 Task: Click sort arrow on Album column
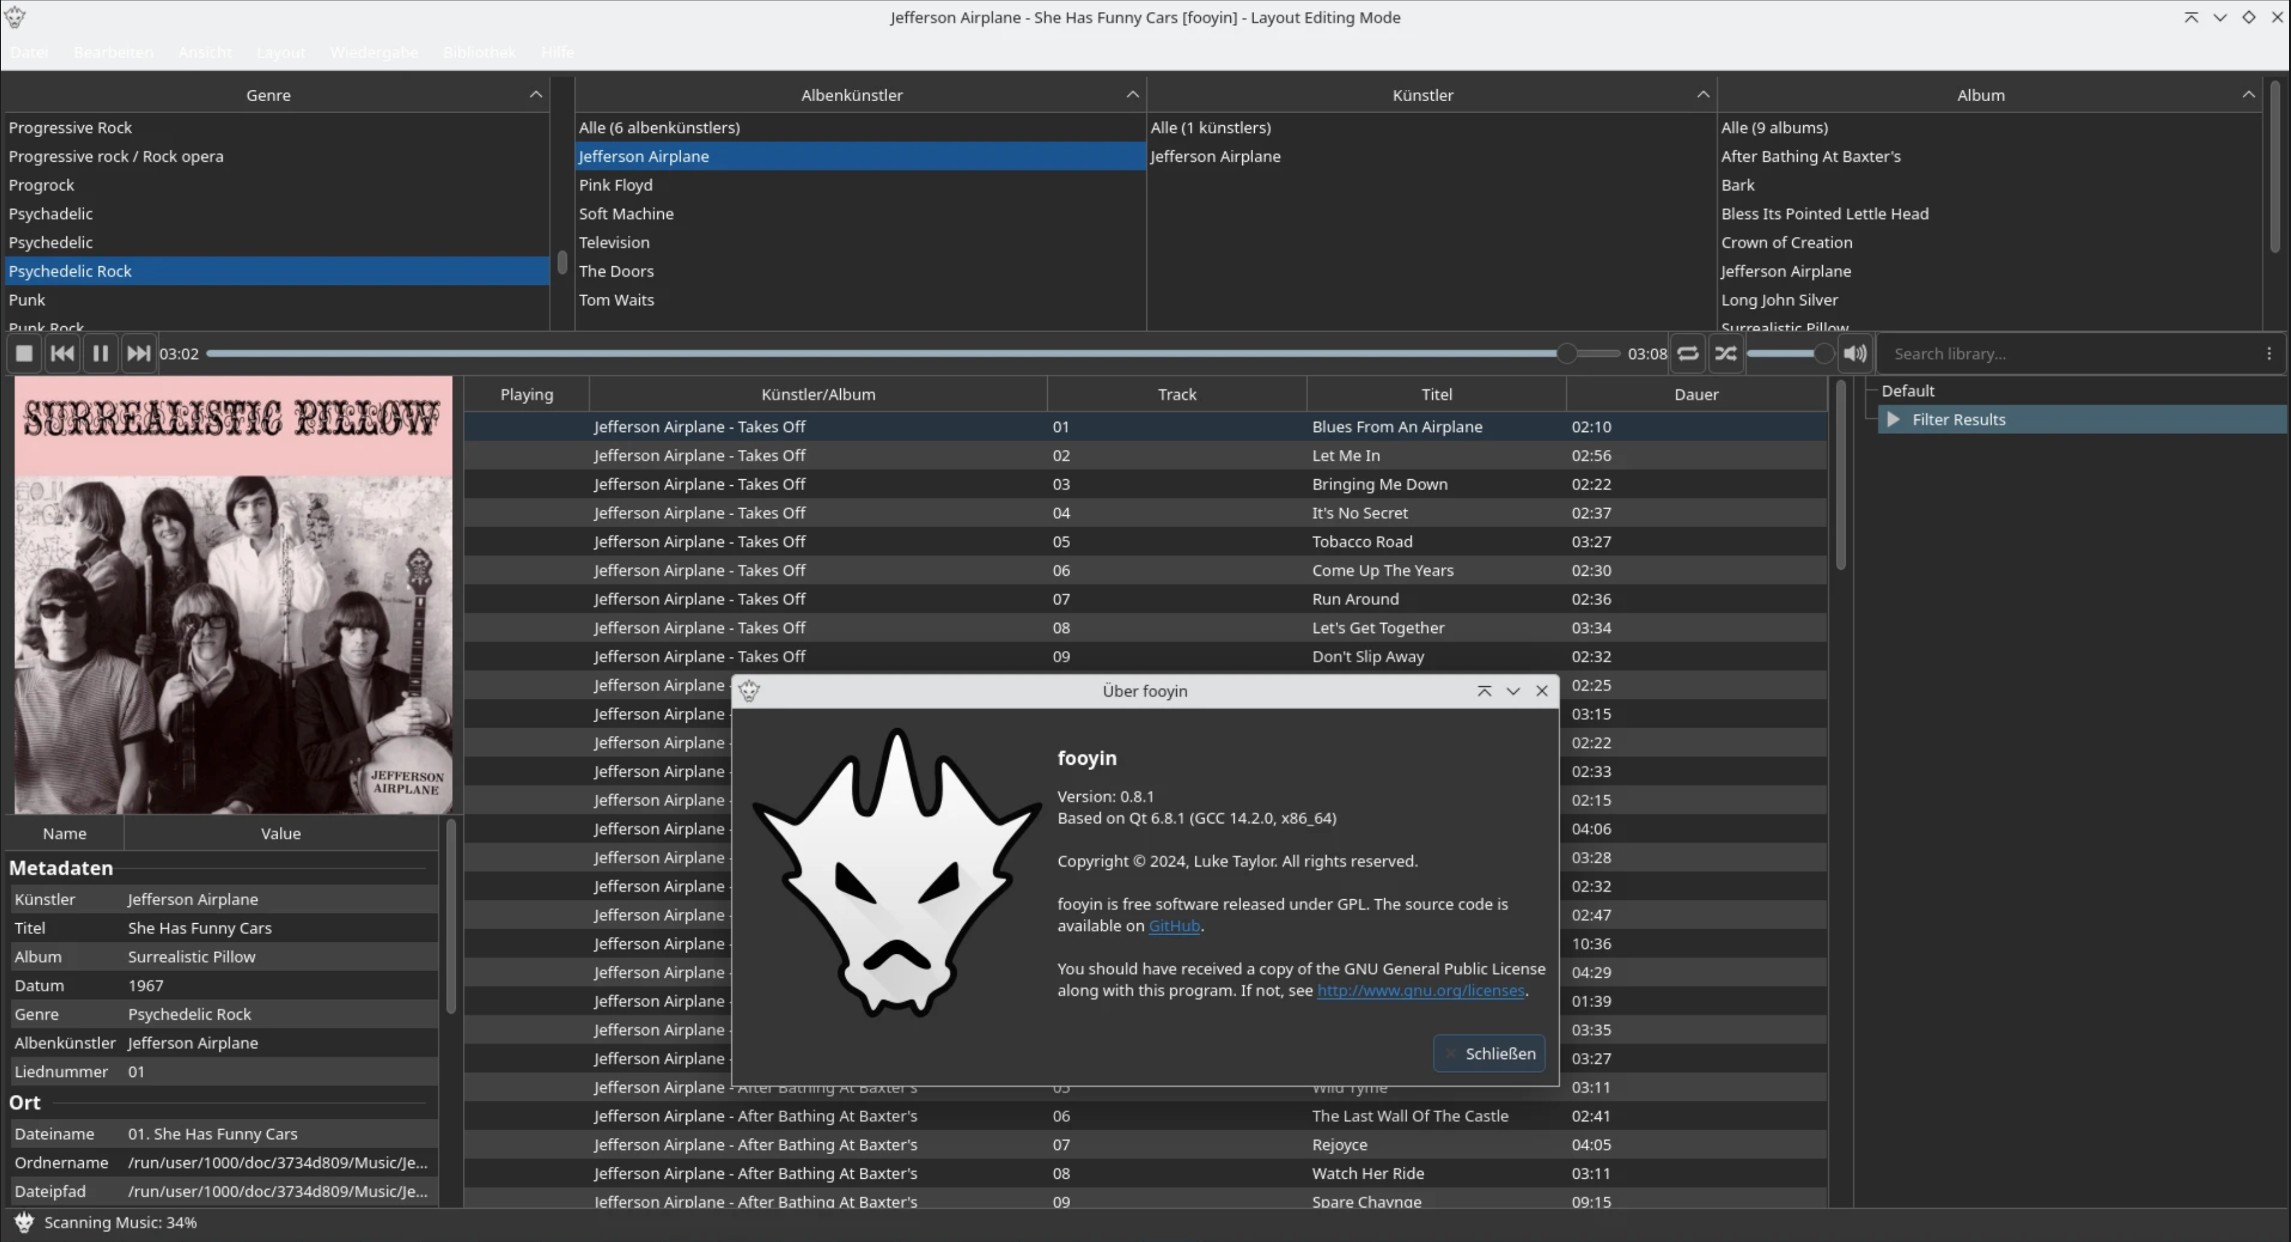[x=2248, y=95]
